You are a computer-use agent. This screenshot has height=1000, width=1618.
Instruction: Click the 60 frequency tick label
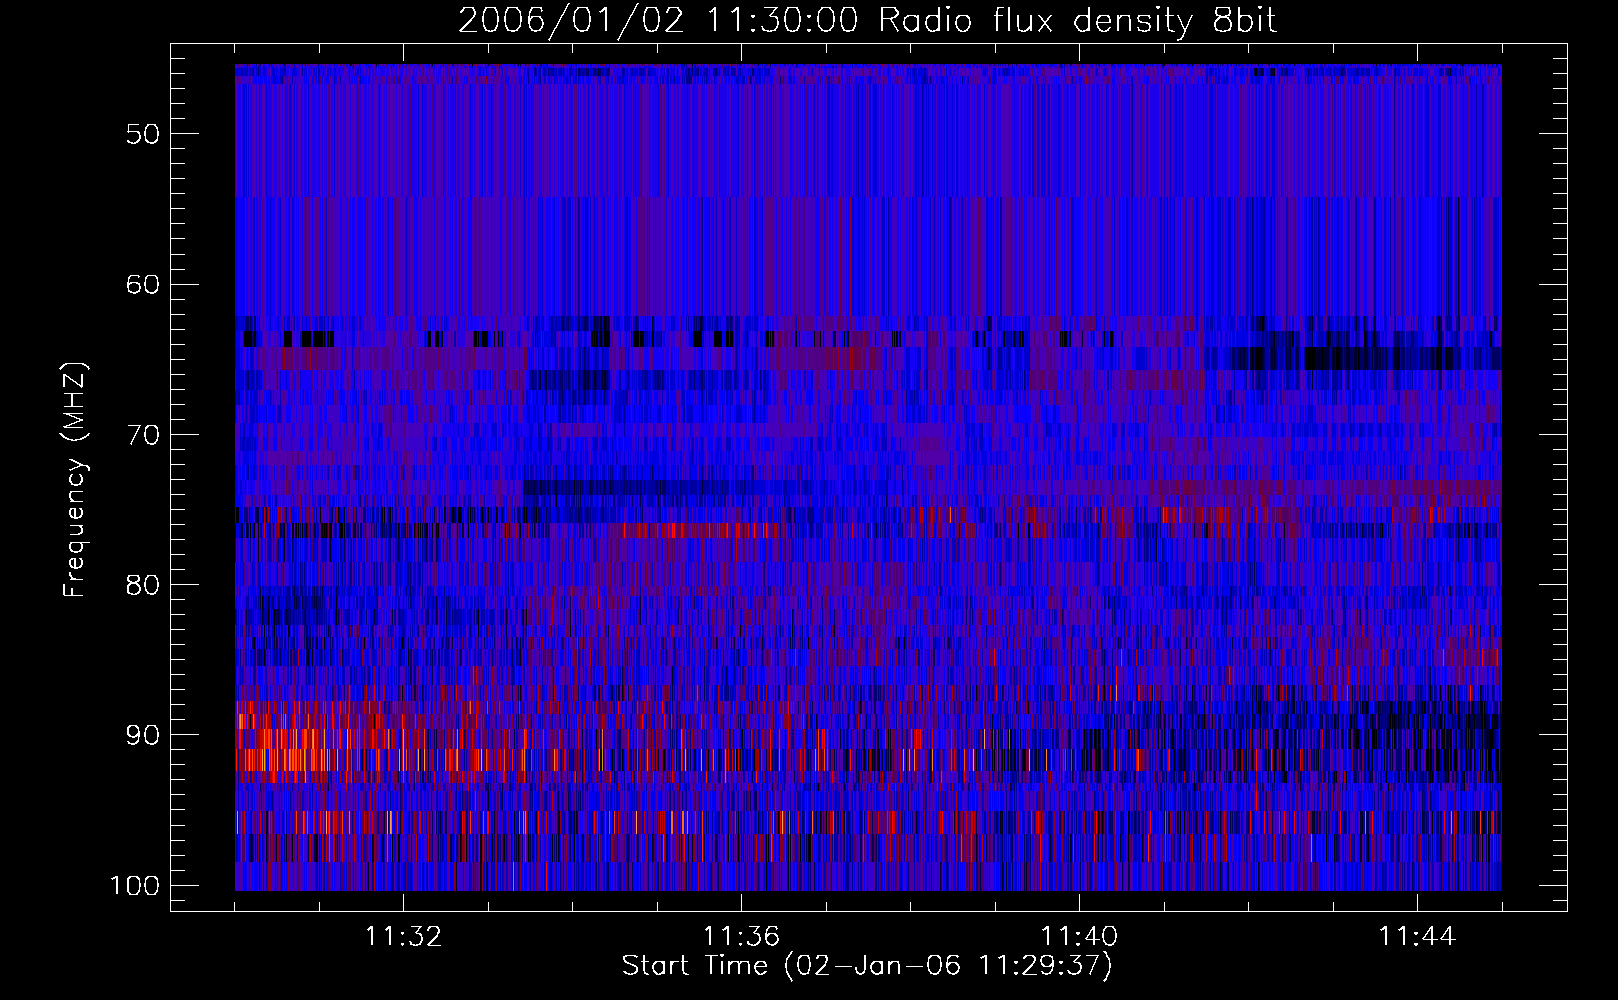click(143, 284)
